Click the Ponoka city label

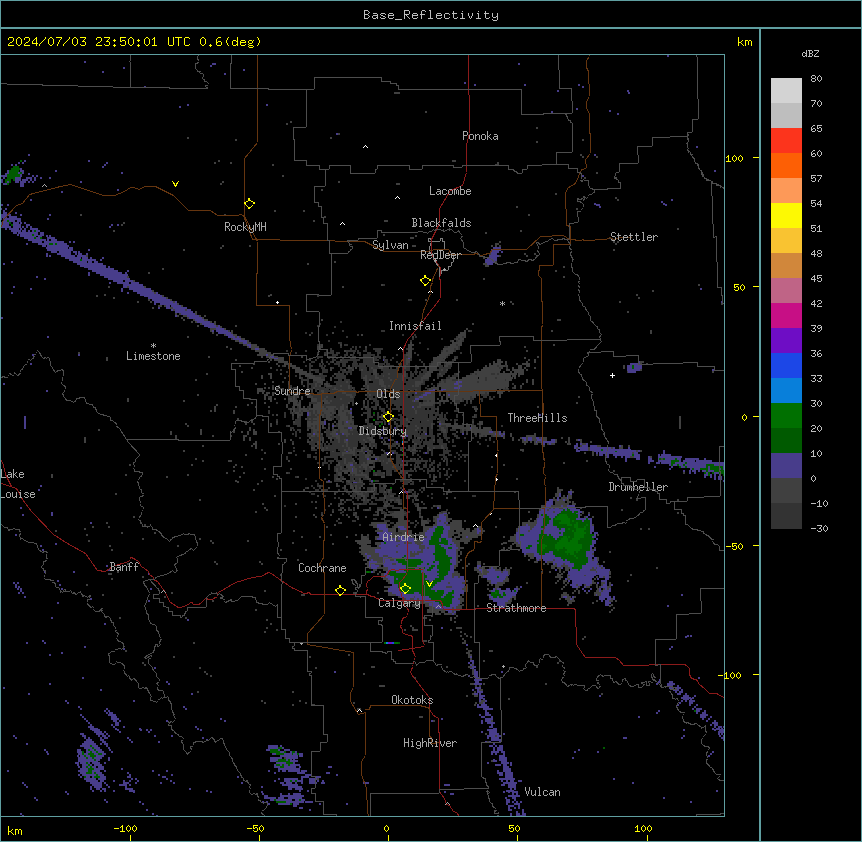coord(480,136)
